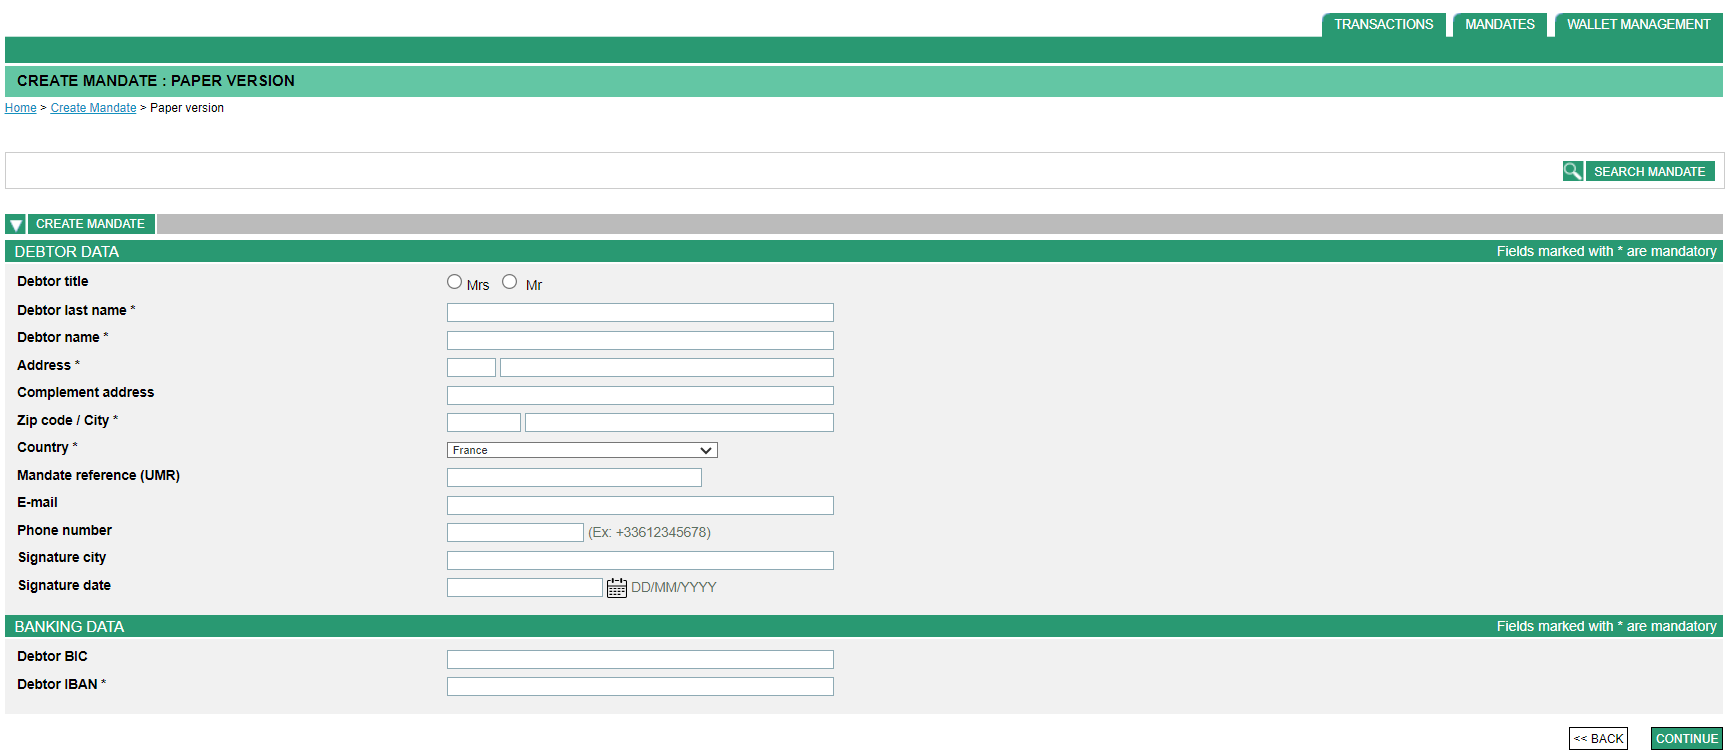Screen dimensions: 1732x756
Task: Follow the Home breadcrumb link
Action: point(21,108)
